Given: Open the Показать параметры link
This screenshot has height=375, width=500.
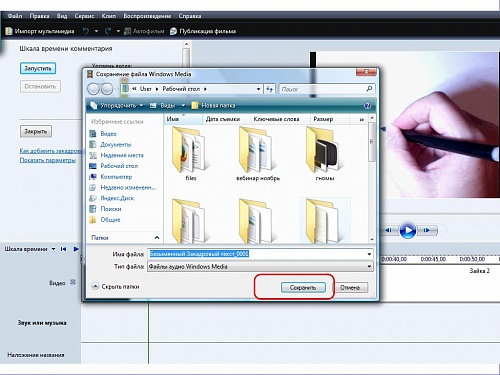Looking at the screenshot, I should coord(48,160).
